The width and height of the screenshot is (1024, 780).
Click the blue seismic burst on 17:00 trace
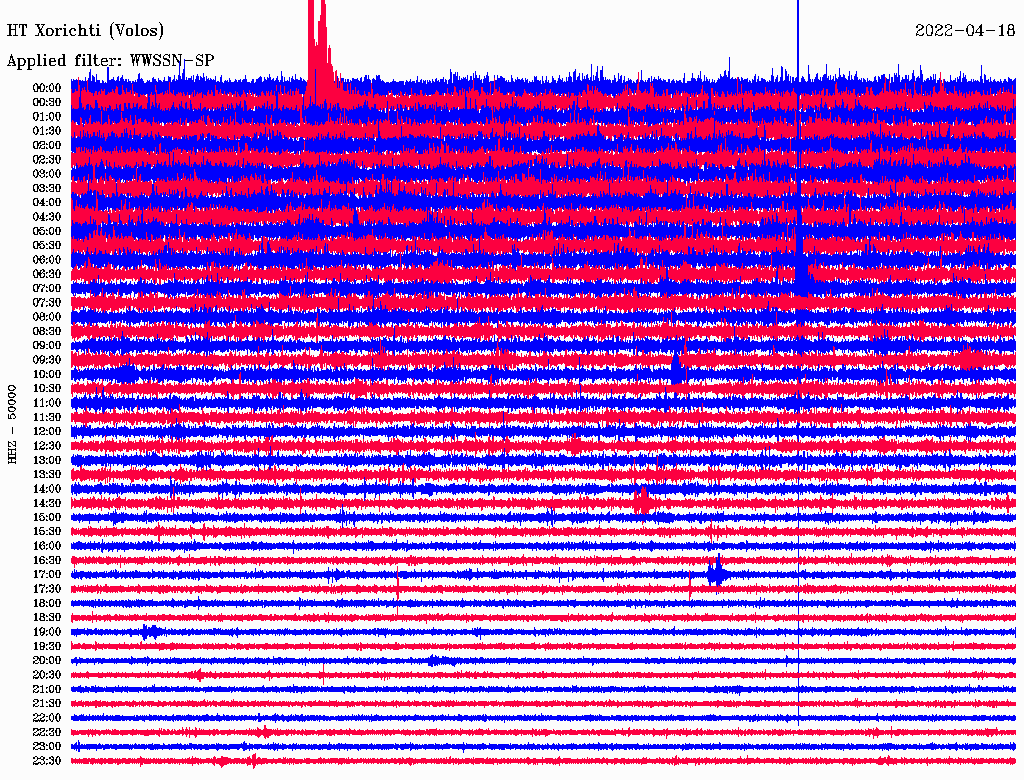(717, 573)
